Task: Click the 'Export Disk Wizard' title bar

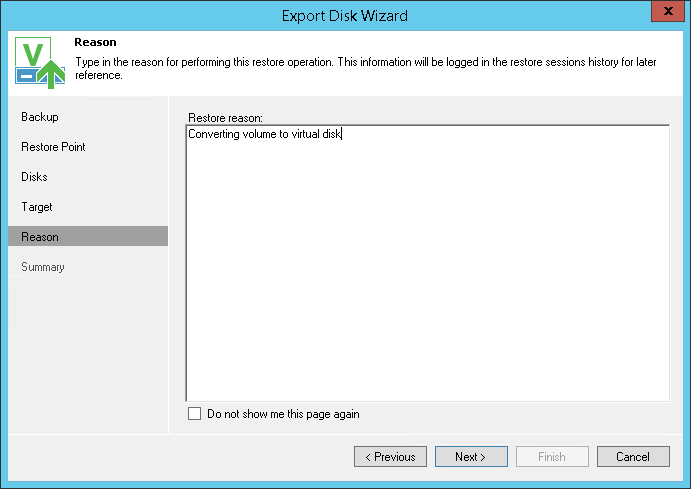Action: (345, 15)
